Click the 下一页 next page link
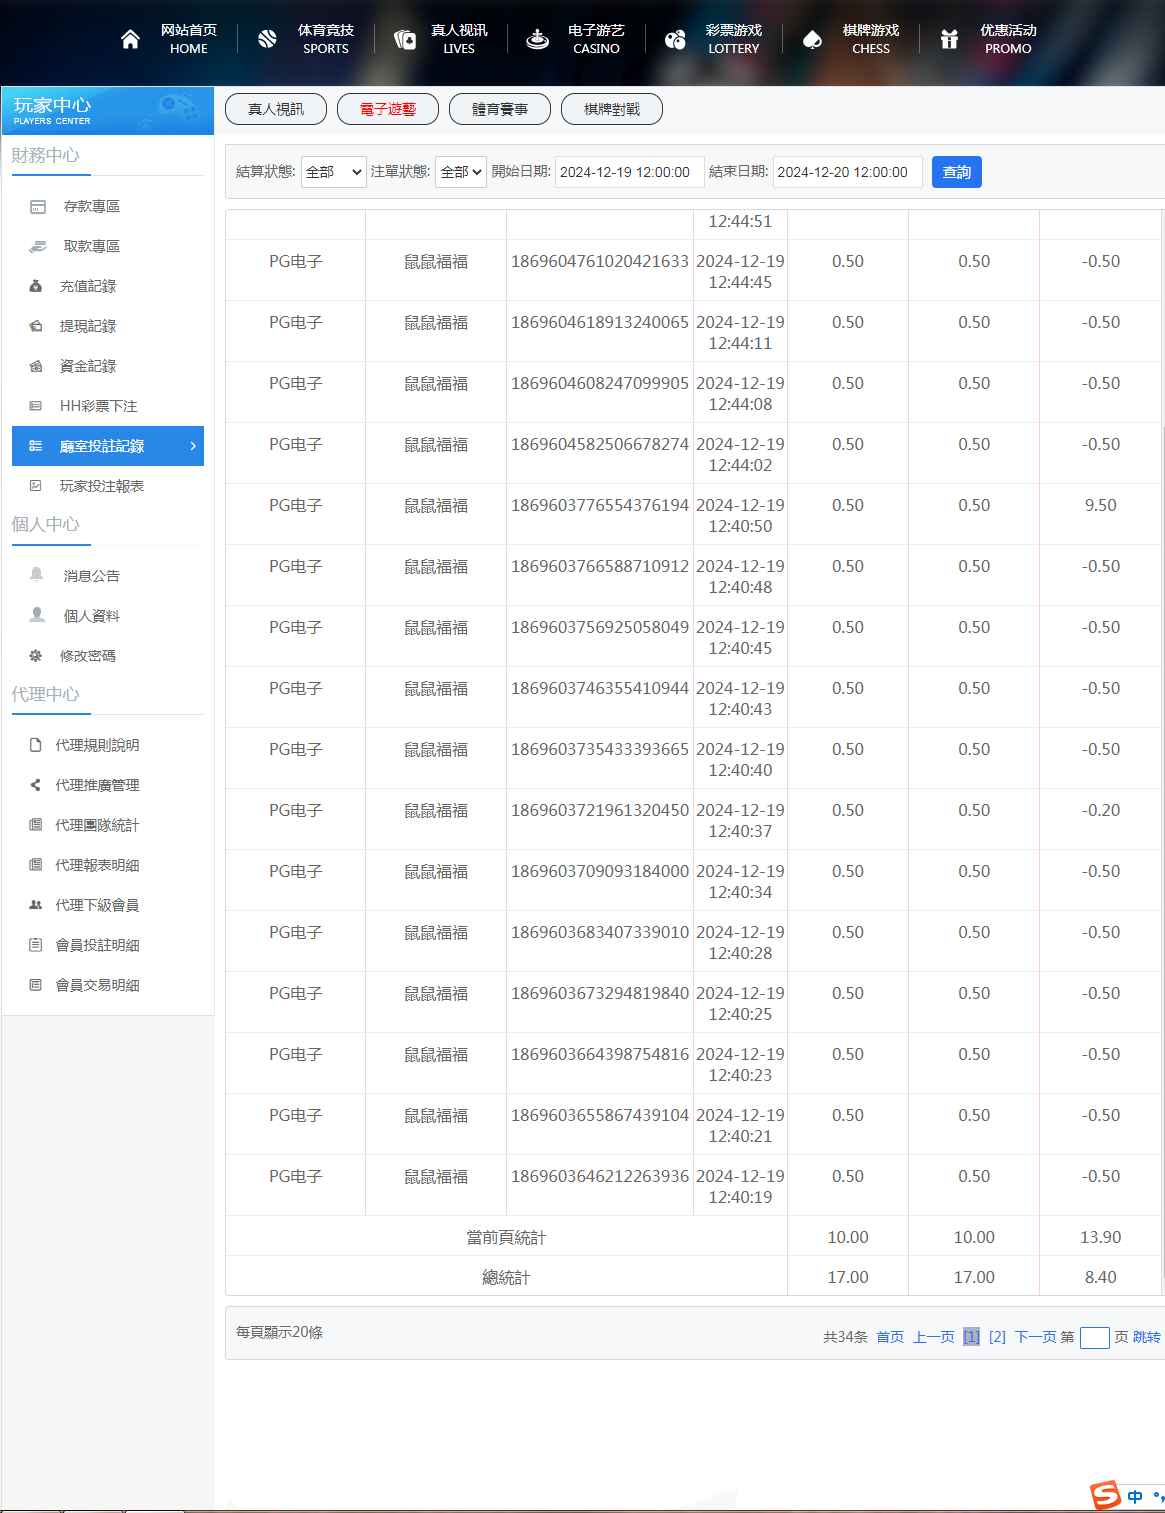The width and height of the screenshot is (1165, 1513). (x=1035, y=1337)
